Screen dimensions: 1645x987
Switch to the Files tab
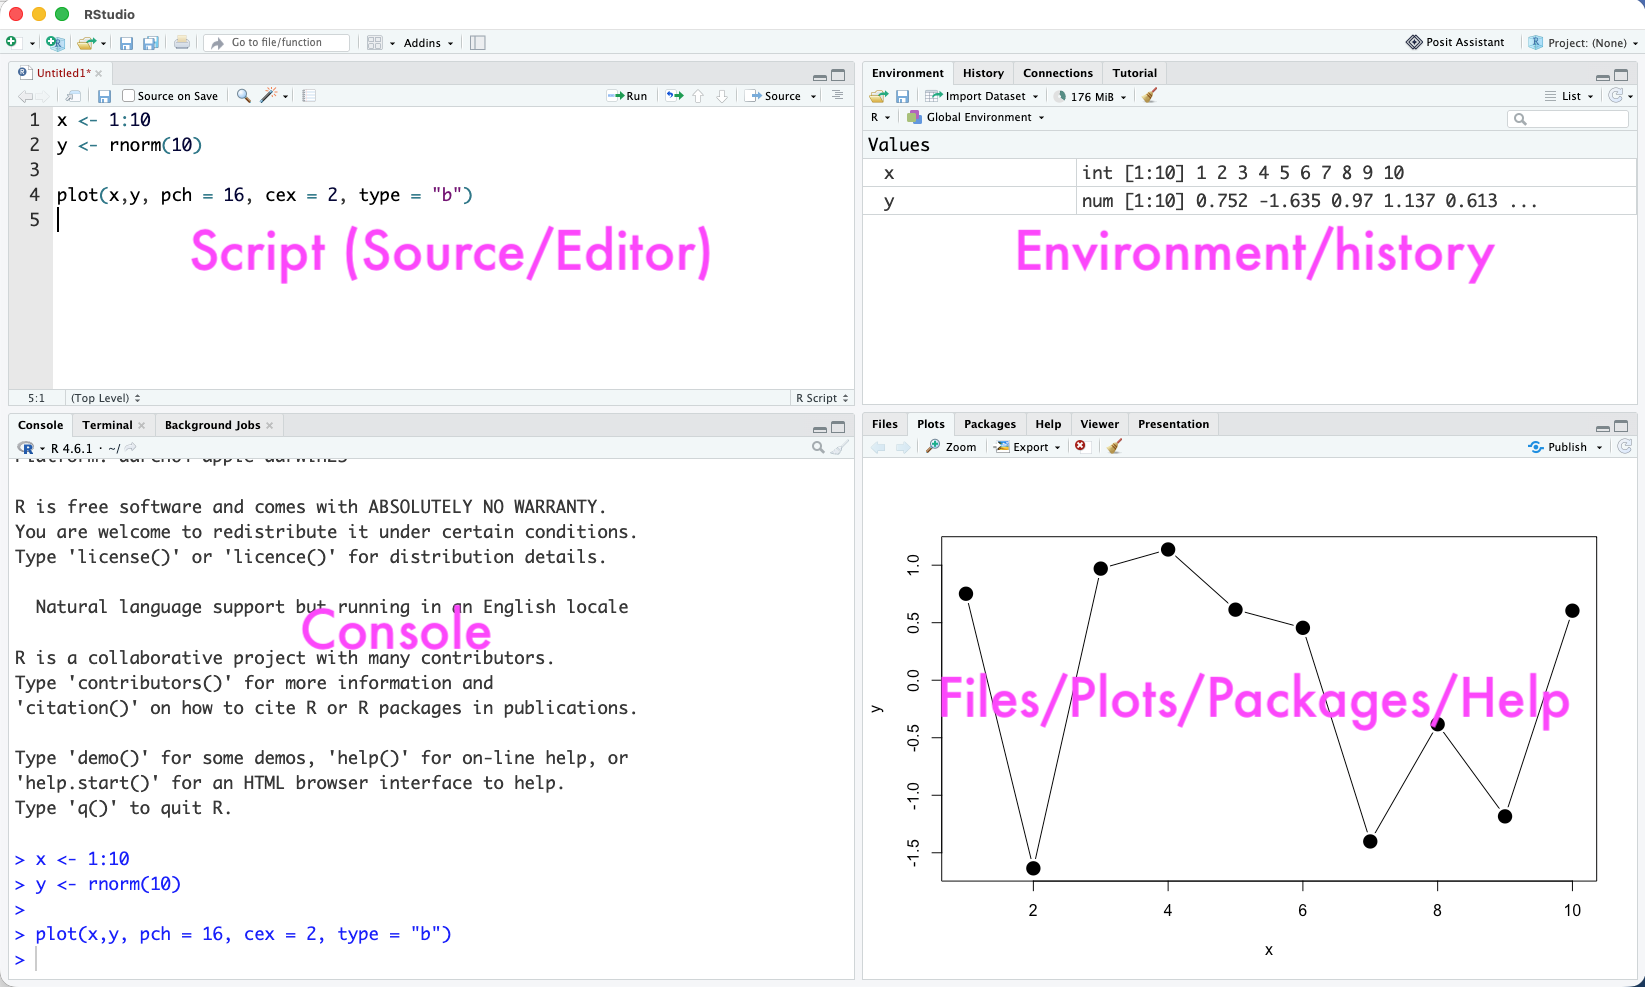[x=885, y=424]
